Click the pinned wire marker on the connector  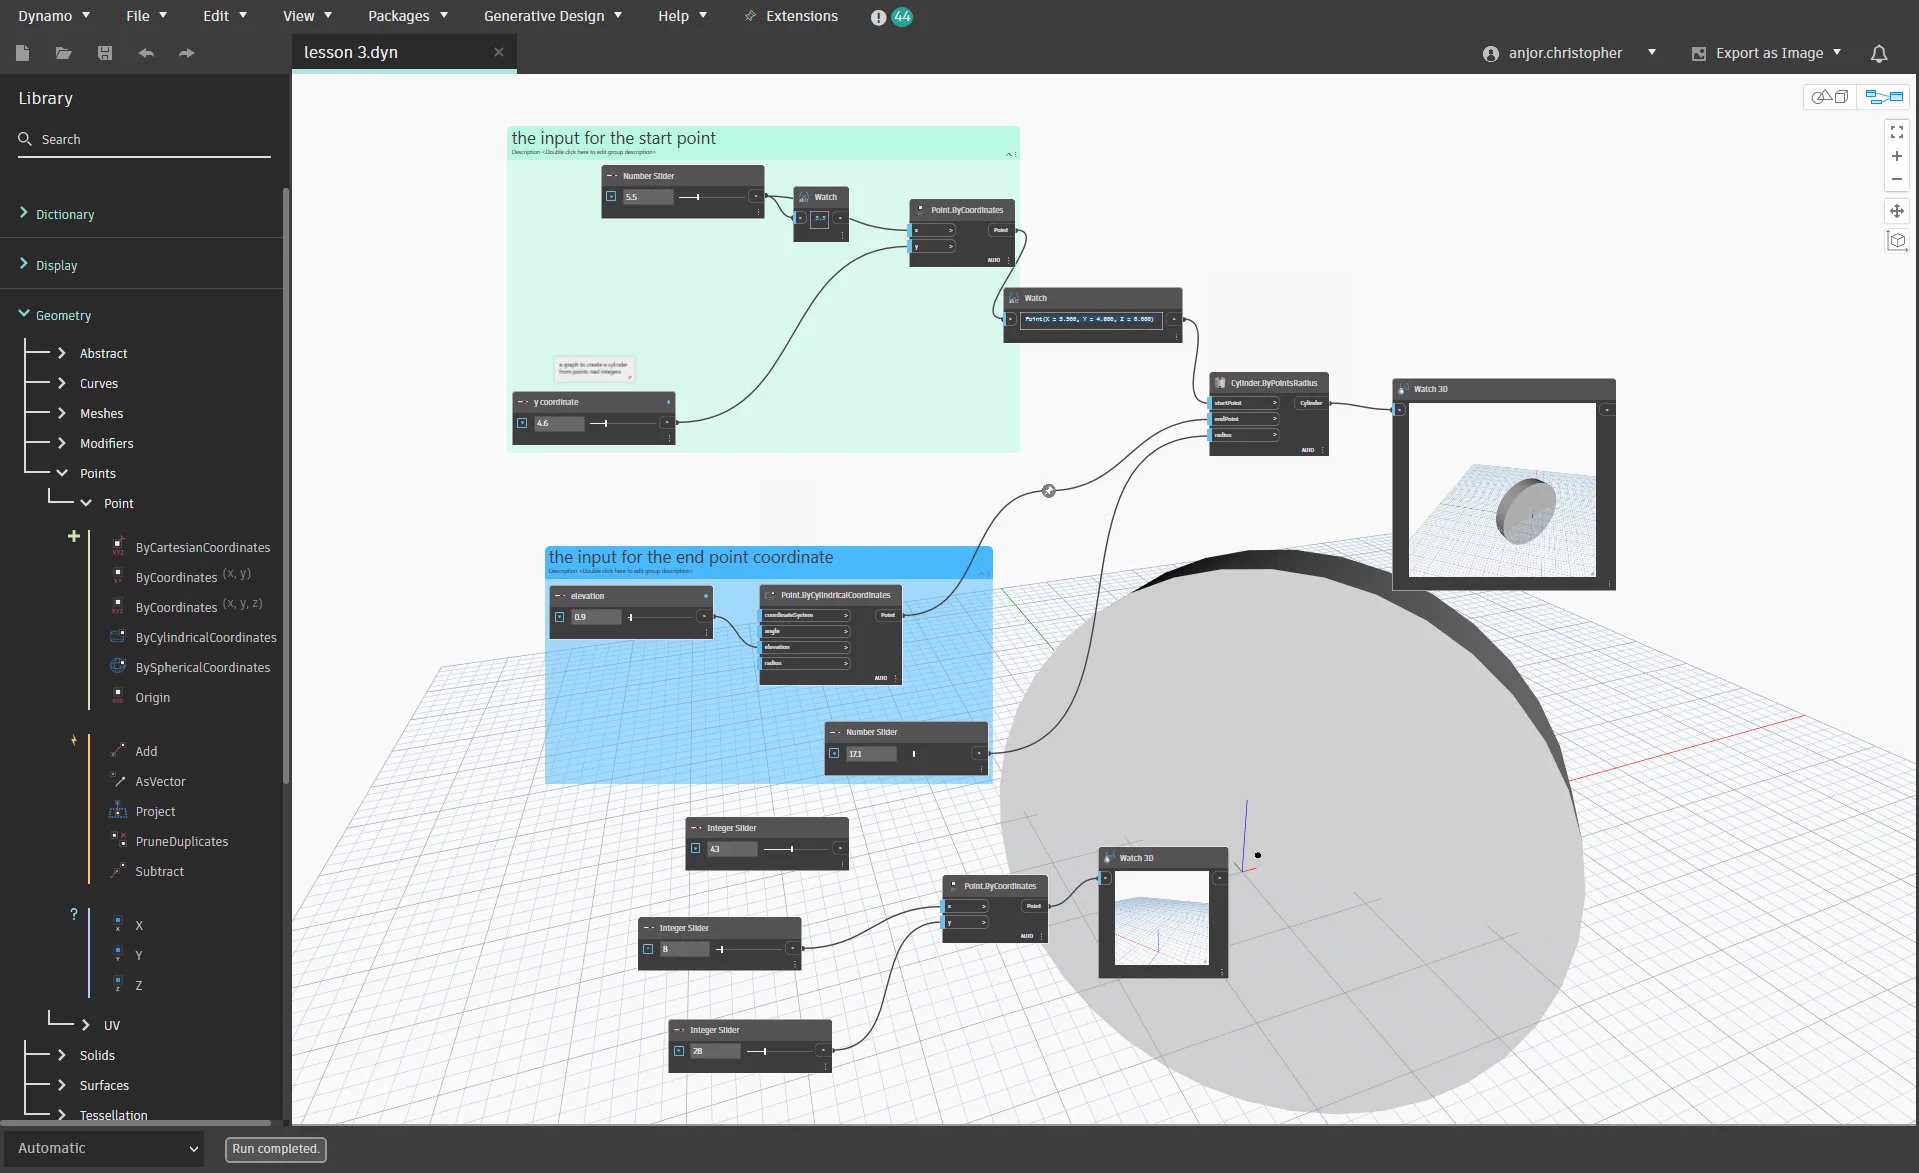tap(1049, 490)
